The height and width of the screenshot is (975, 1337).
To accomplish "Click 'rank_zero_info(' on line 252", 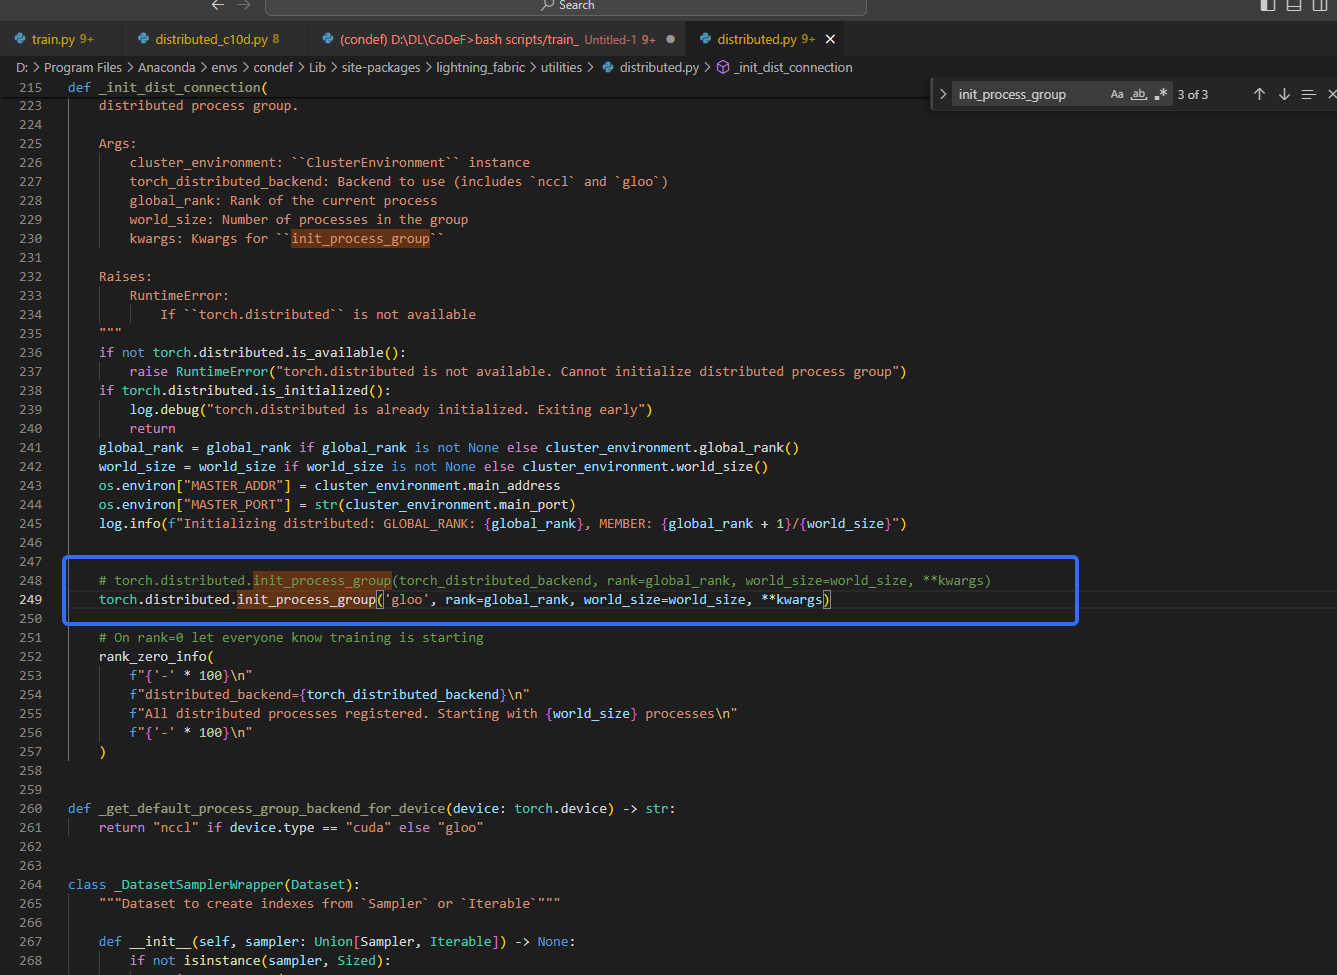I will click(x=156, y=656).
